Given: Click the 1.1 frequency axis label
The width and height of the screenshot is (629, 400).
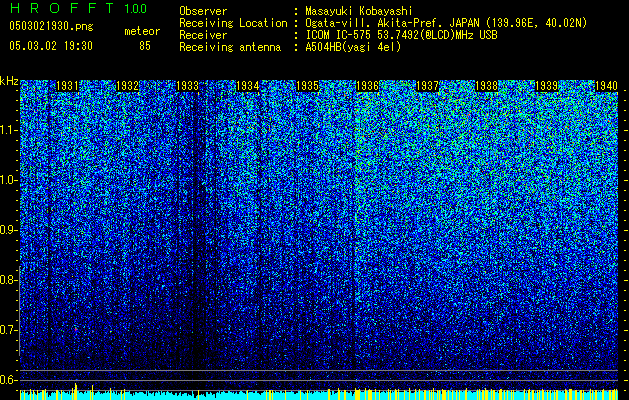Looking at the screenshot, I should click(9, 130).
